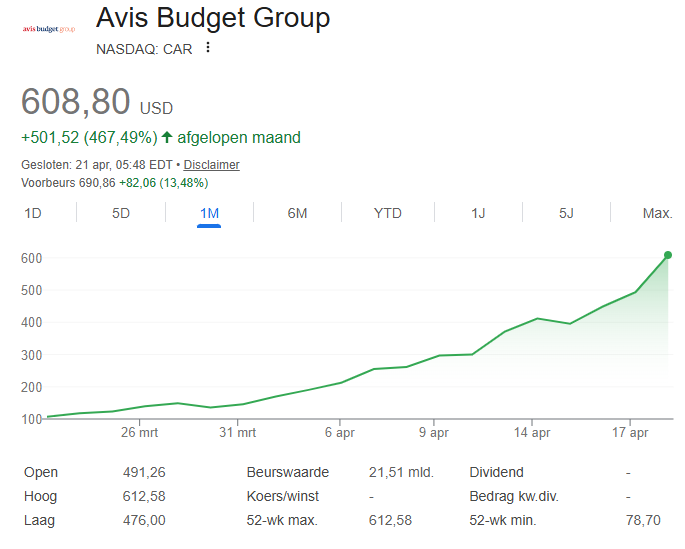The width and height of the screenshot is (685, 549).
Task: Click the NASDAQ: CAR ticker text
Action: pyautogui.click(x=144, y=49)
